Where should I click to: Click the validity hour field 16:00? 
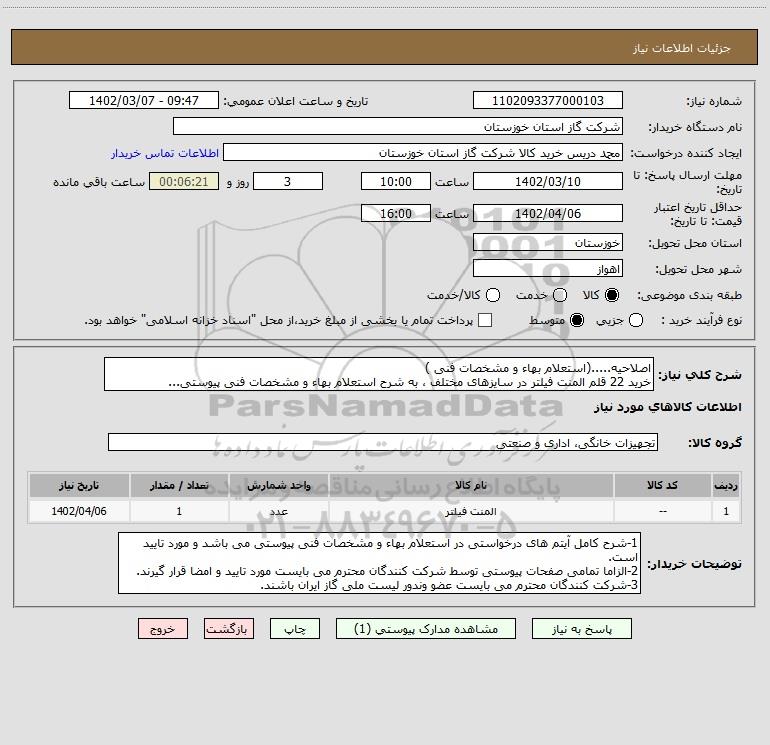pos(396,213)
